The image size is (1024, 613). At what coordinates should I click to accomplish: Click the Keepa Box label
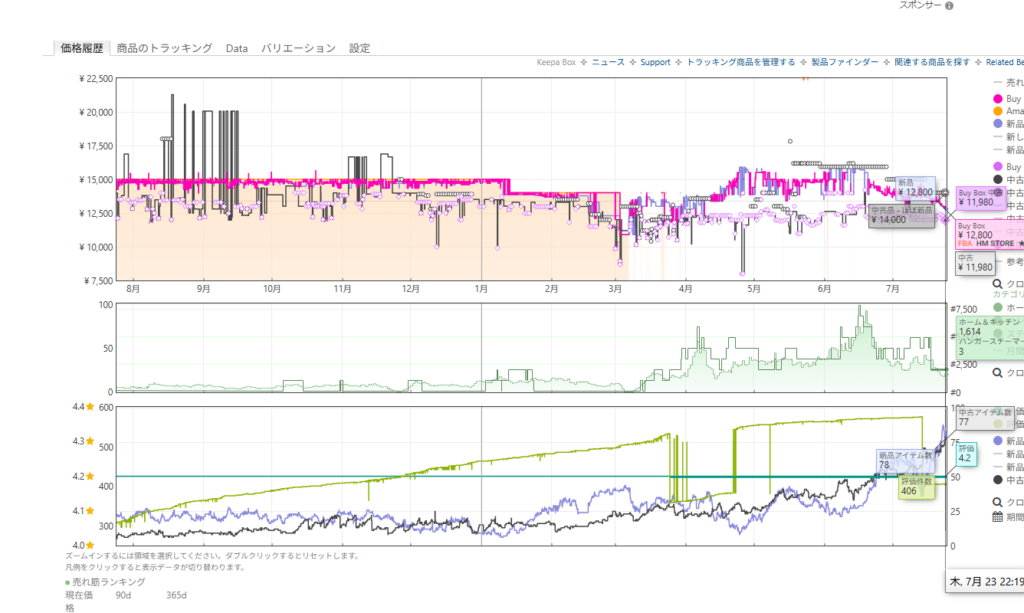556,62
